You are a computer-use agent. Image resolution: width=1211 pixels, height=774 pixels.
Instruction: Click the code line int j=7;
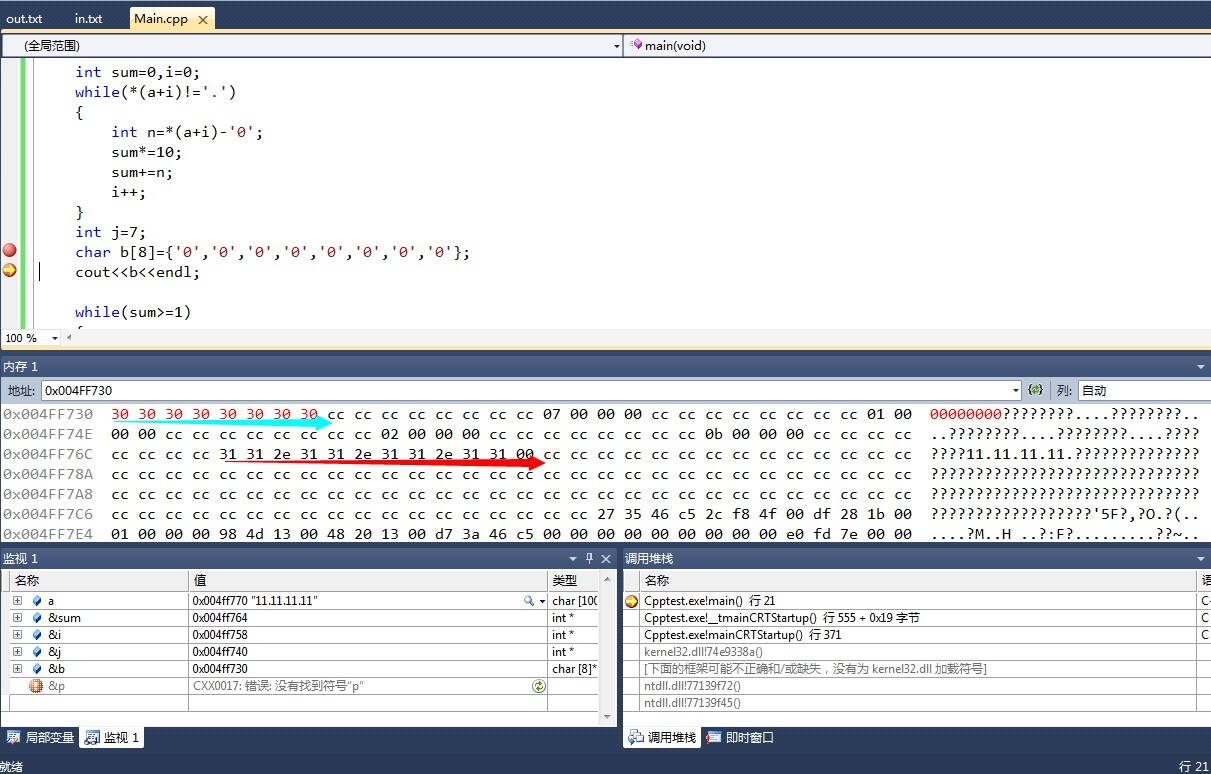point(110,232)
